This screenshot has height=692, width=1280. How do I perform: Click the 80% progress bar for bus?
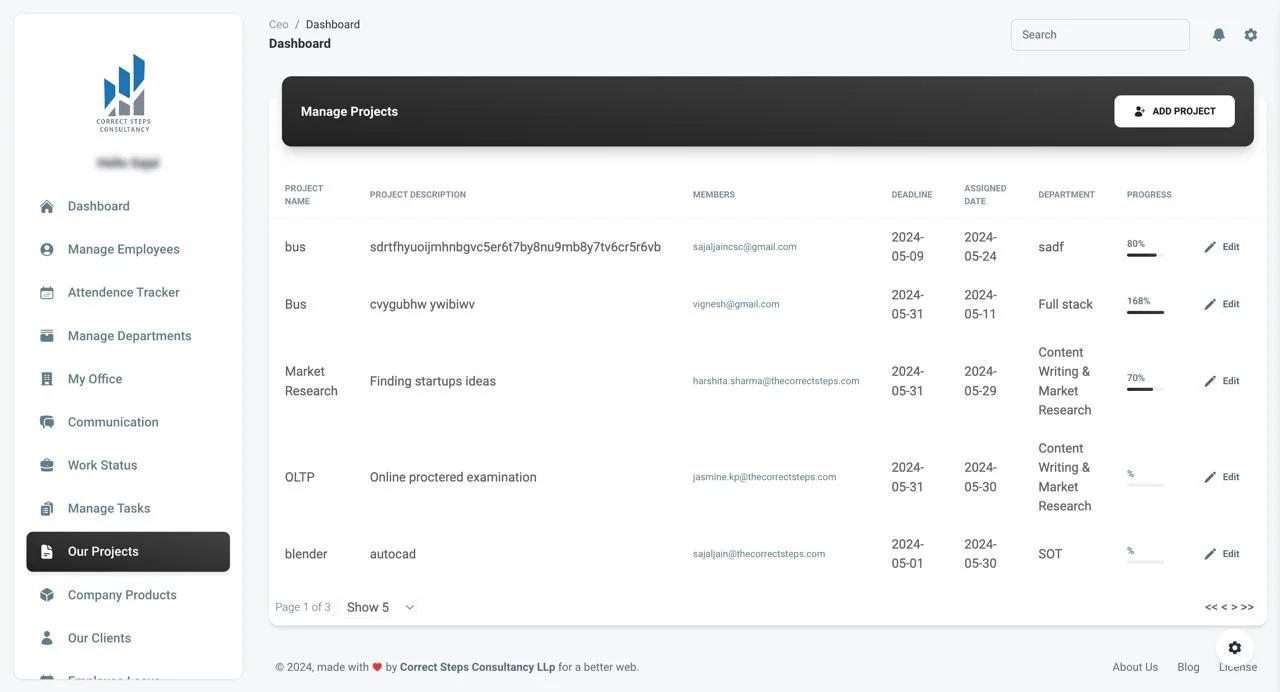(x=1144, y=255)
